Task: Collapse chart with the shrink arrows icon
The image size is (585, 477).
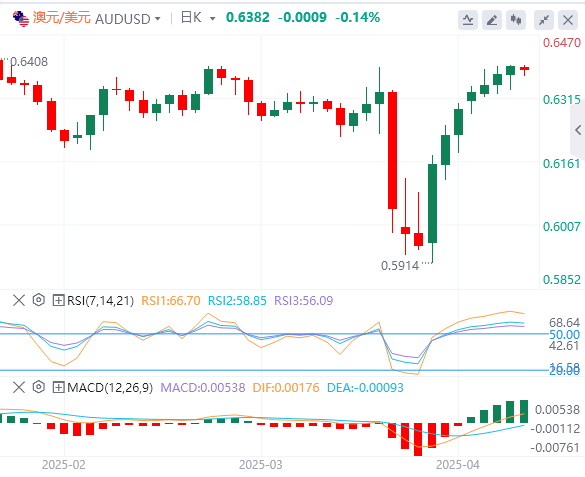Action: pos(544,20)
